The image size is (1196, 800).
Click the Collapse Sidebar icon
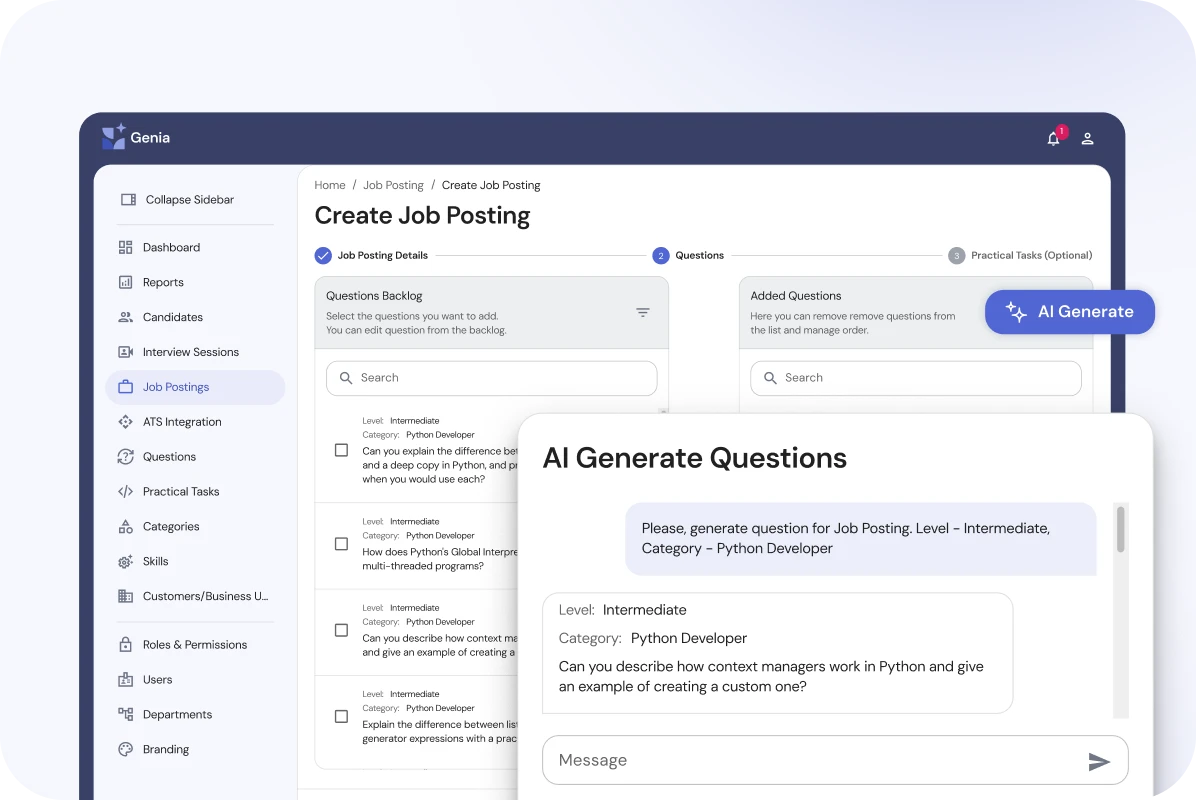(x=128, y=200)
